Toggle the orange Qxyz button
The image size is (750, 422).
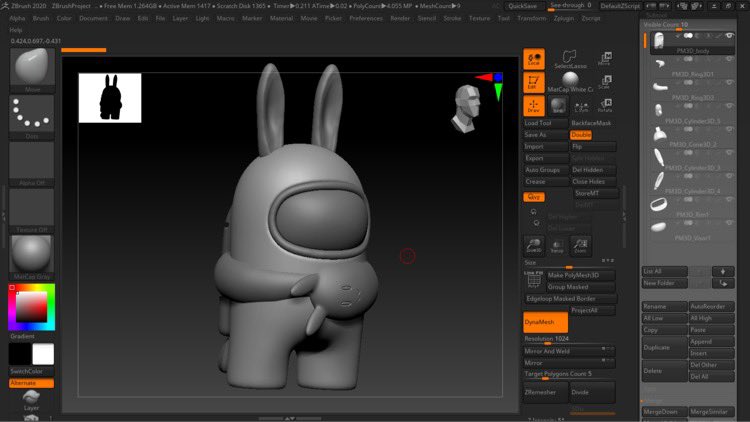click(533, 197)
